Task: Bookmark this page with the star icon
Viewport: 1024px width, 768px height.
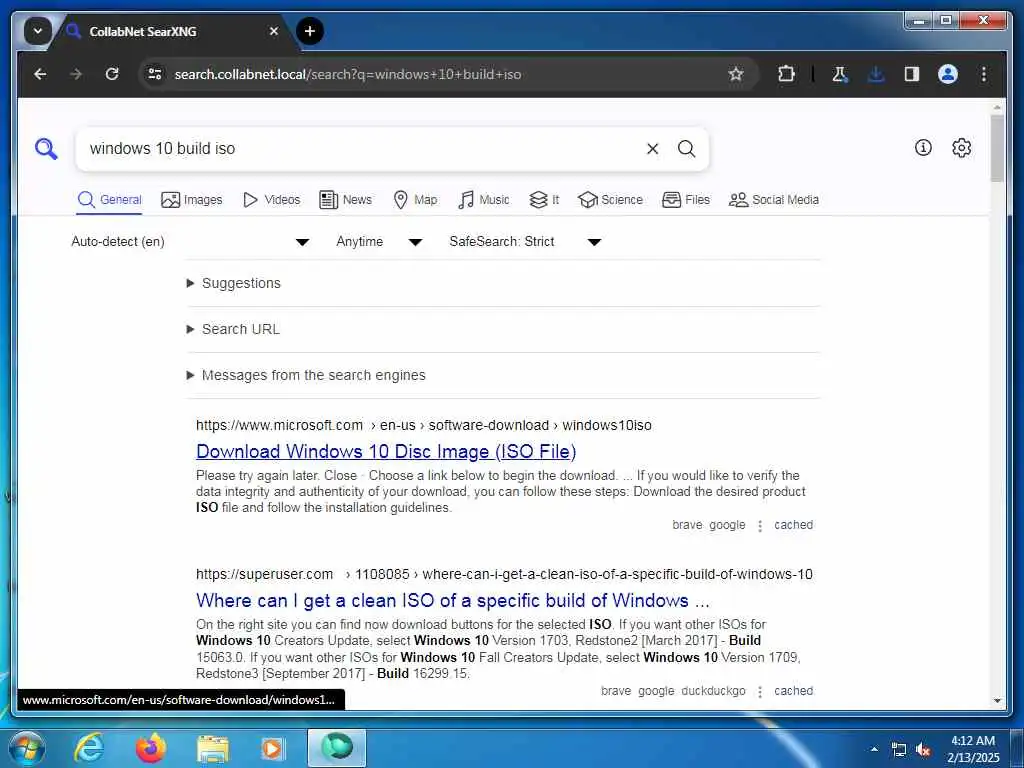Action: pyautogui.click(x=736, y=74)
